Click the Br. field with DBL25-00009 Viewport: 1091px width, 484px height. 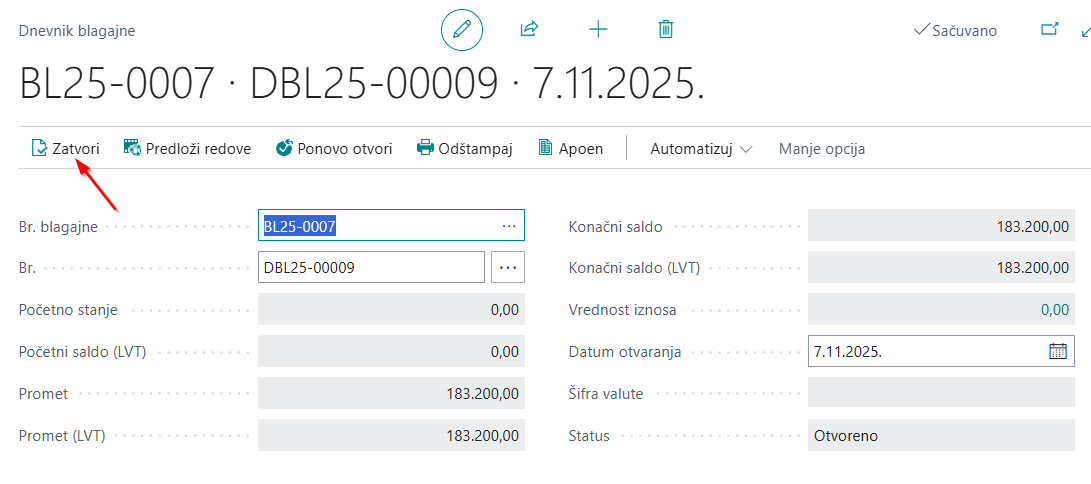tap(371, 267)
